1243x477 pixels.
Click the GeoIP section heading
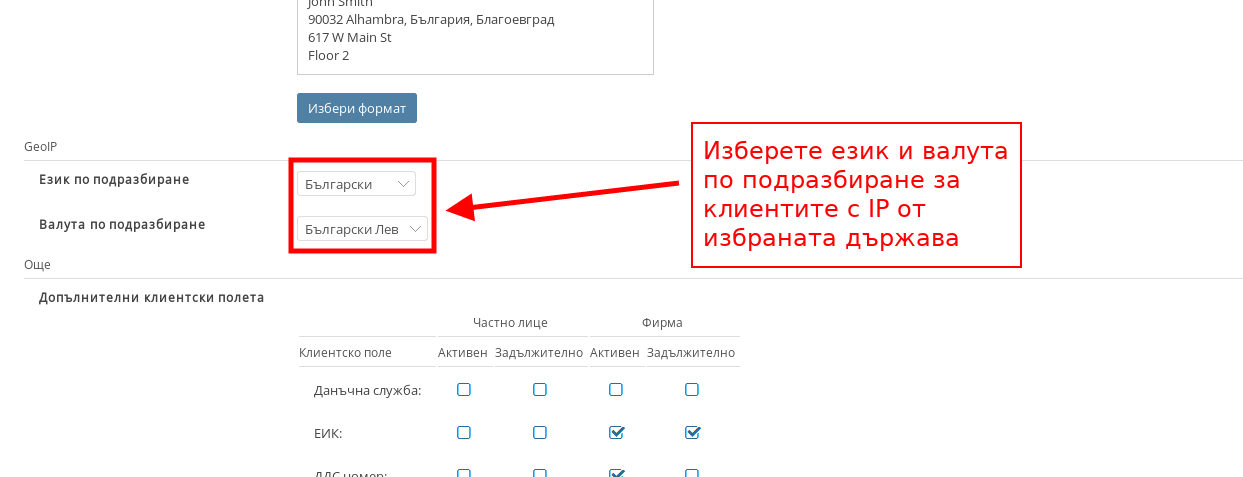pos(41,147)
